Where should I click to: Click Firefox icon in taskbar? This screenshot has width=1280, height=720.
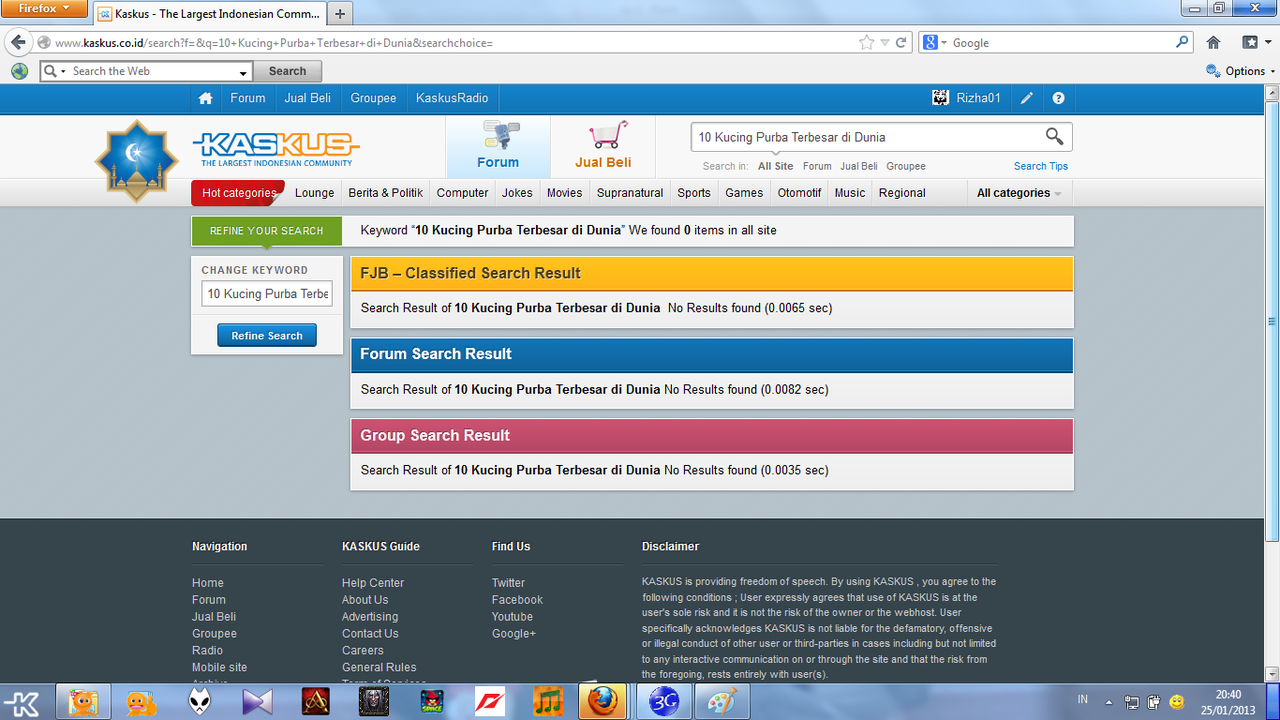[603, 702]
